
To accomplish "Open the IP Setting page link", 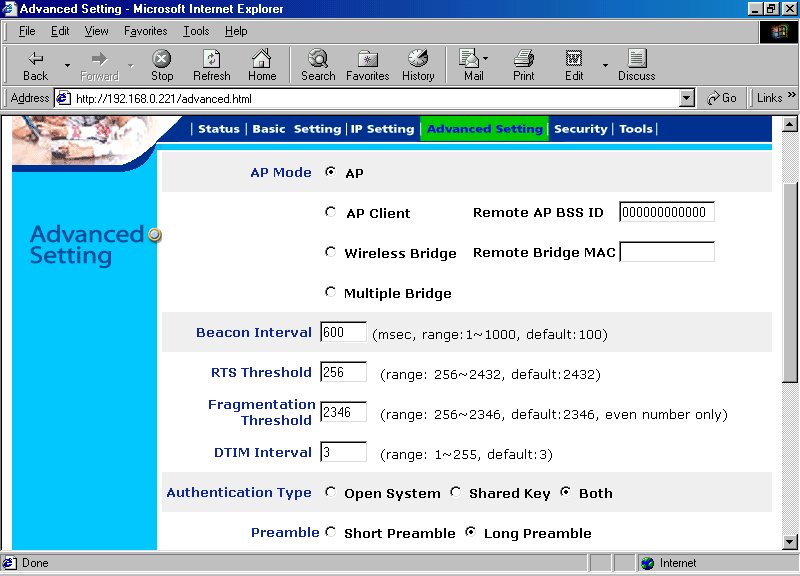I will [382, 129].
